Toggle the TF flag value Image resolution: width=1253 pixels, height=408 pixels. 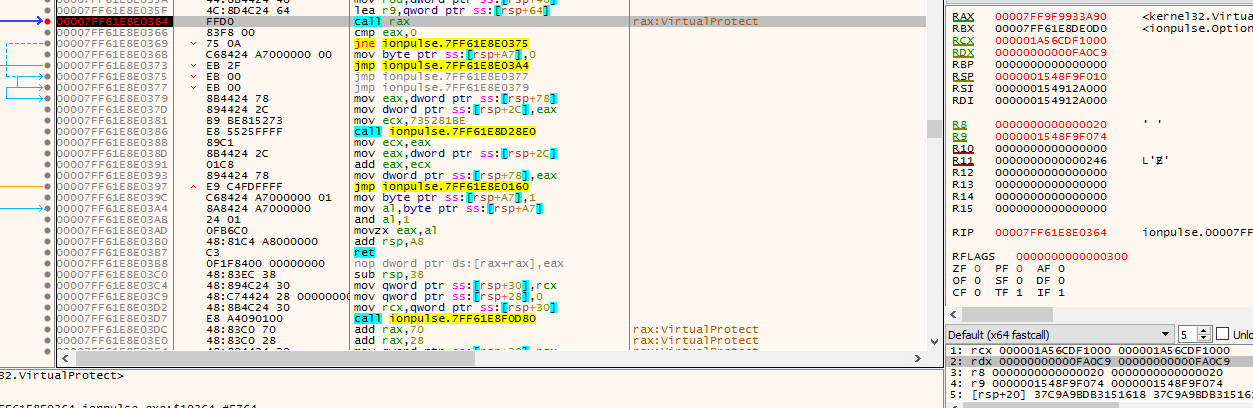(1019, 293)
